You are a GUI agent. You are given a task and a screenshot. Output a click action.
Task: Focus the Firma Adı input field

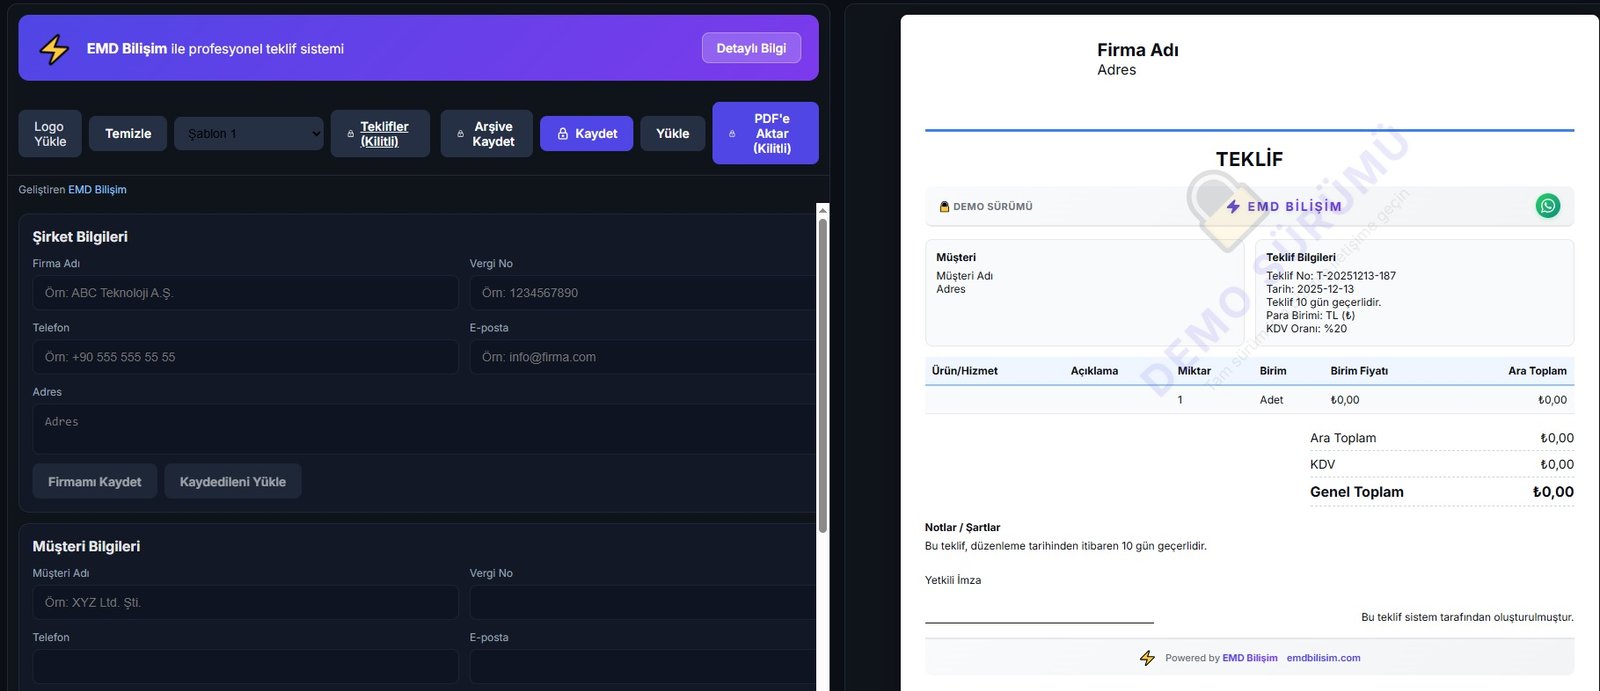[x=245, y=293]
